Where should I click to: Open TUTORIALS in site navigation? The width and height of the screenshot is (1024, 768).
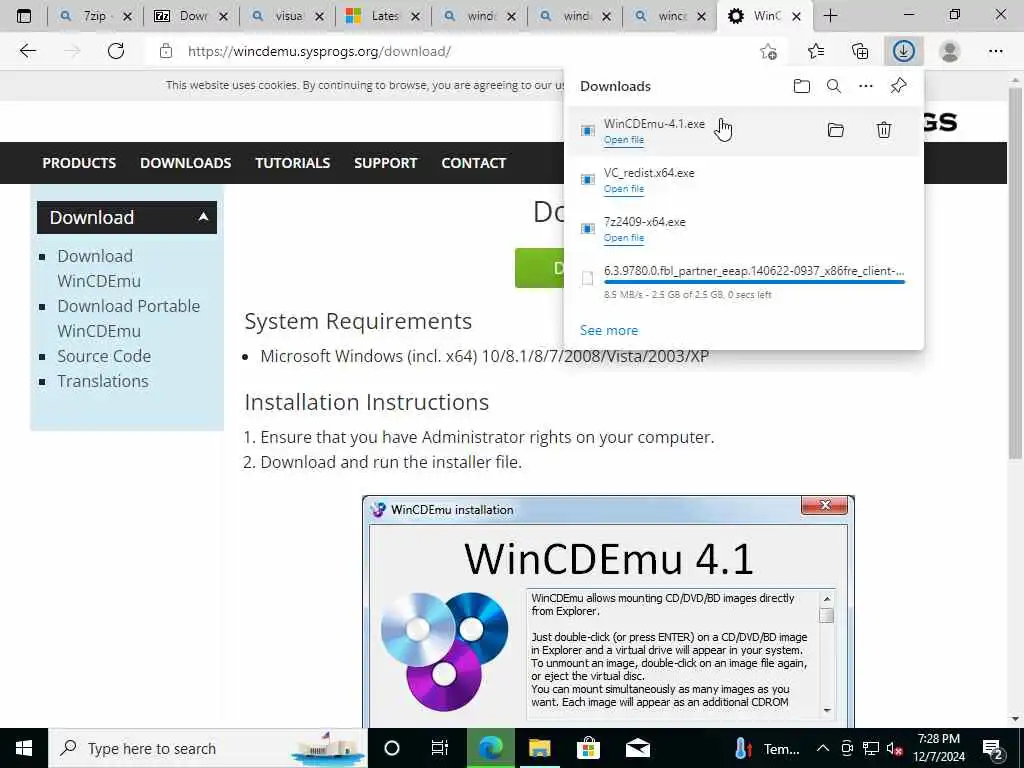[293, 163]
